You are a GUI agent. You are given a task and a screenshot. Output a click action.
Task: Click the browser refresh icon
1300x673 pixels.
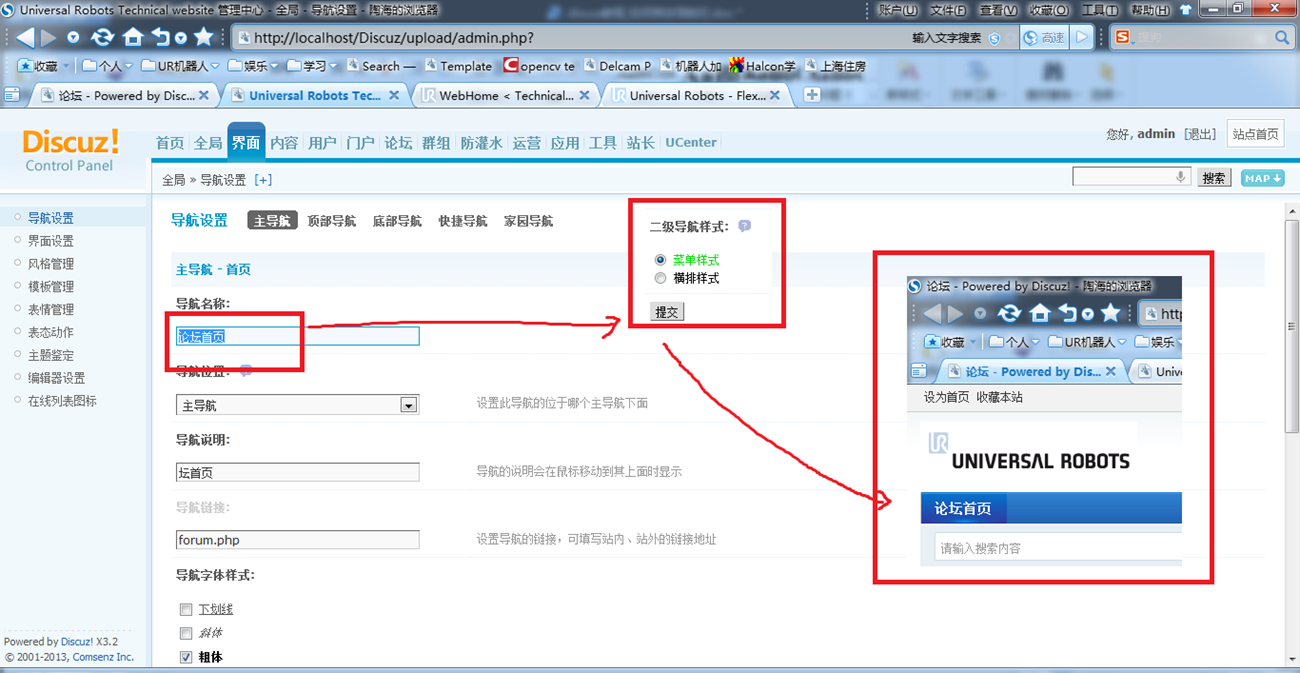point(103,38)
